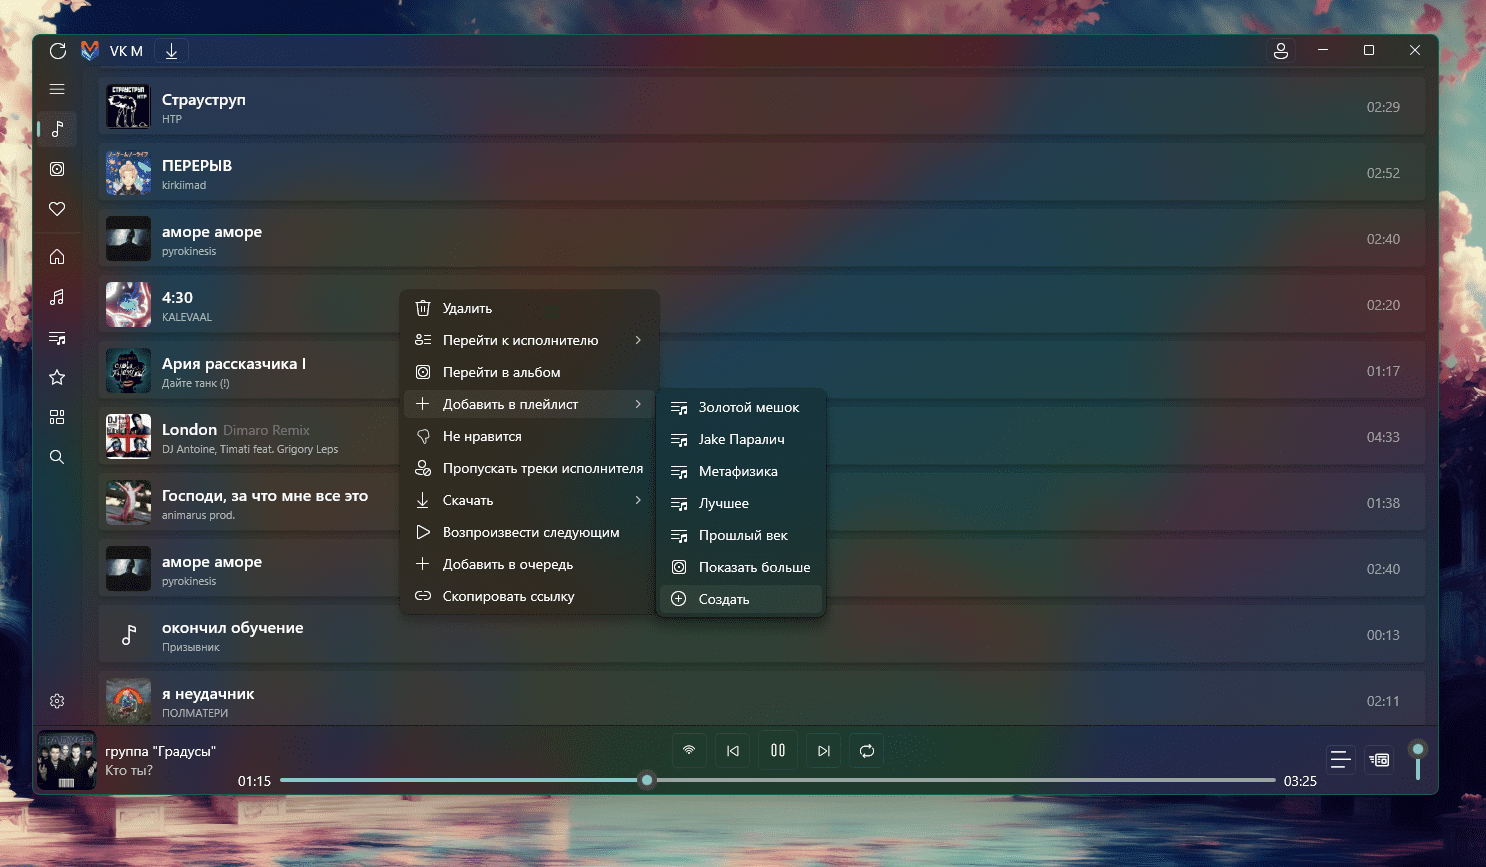
Task: Skip to the previous track
Action: tap(733, 750)
